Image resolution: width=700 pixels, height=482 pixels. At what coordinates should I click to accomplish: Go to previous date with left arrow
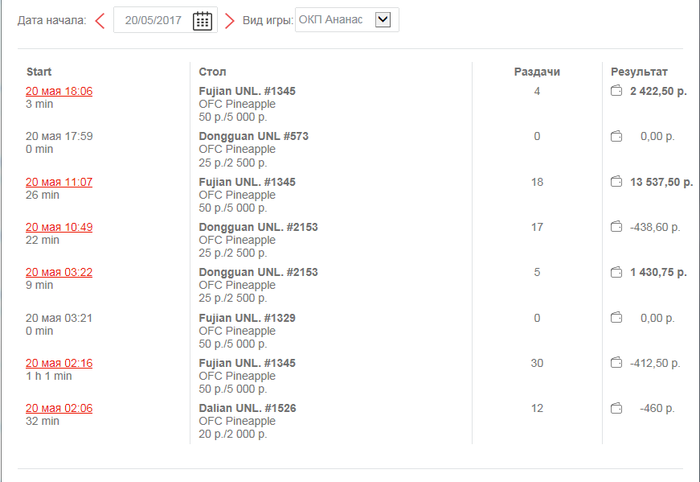[x=100, y=21]
